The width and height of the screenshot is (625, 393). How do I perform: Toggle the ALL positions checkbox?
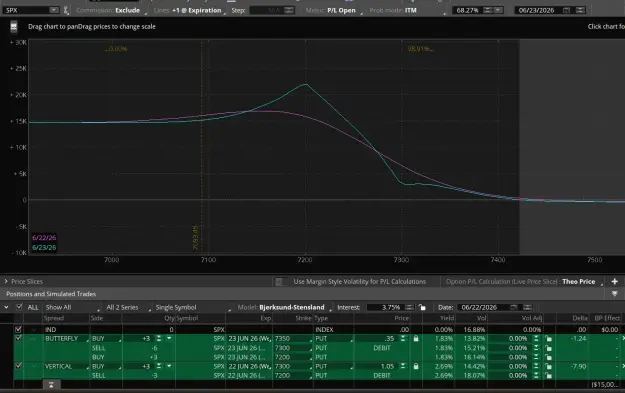pyautogui.click(x=19, y=307)
